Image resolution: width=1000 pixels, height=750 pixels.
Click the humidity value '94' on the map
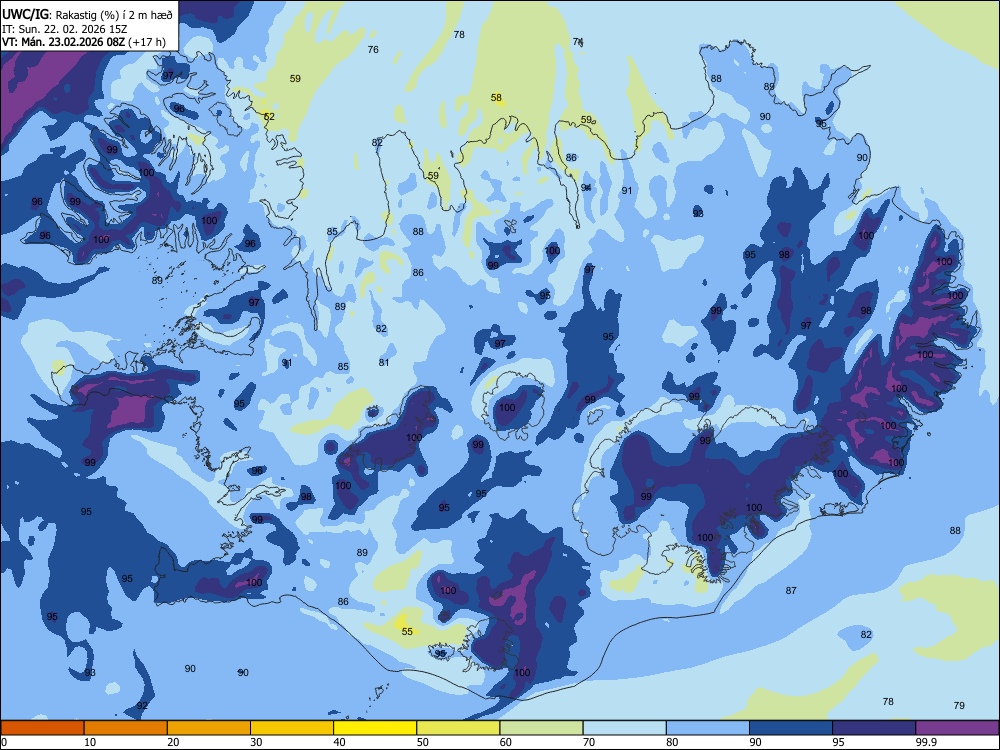click(586, 187)
